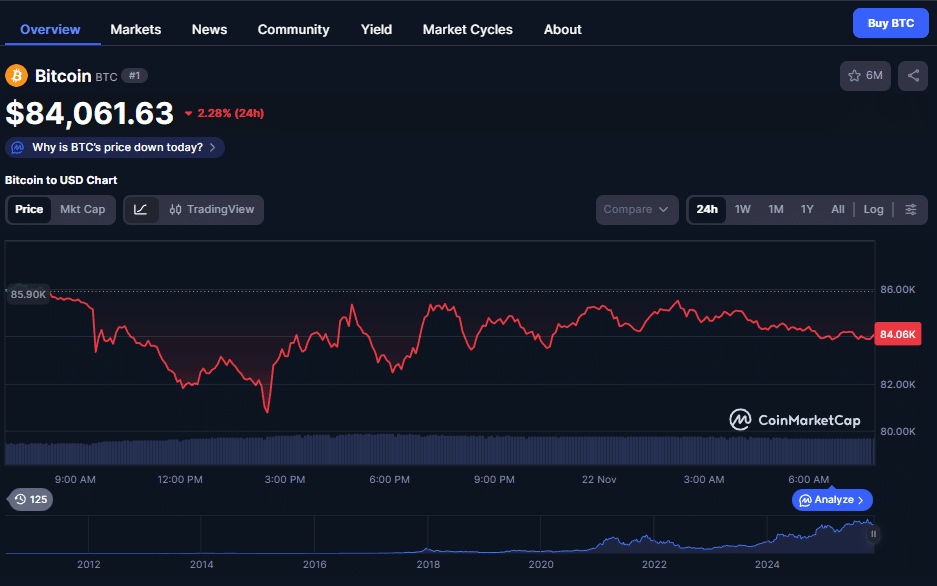Set chart range to 1W
Viewport: 937px width, 586px height.
pos(742,210)
